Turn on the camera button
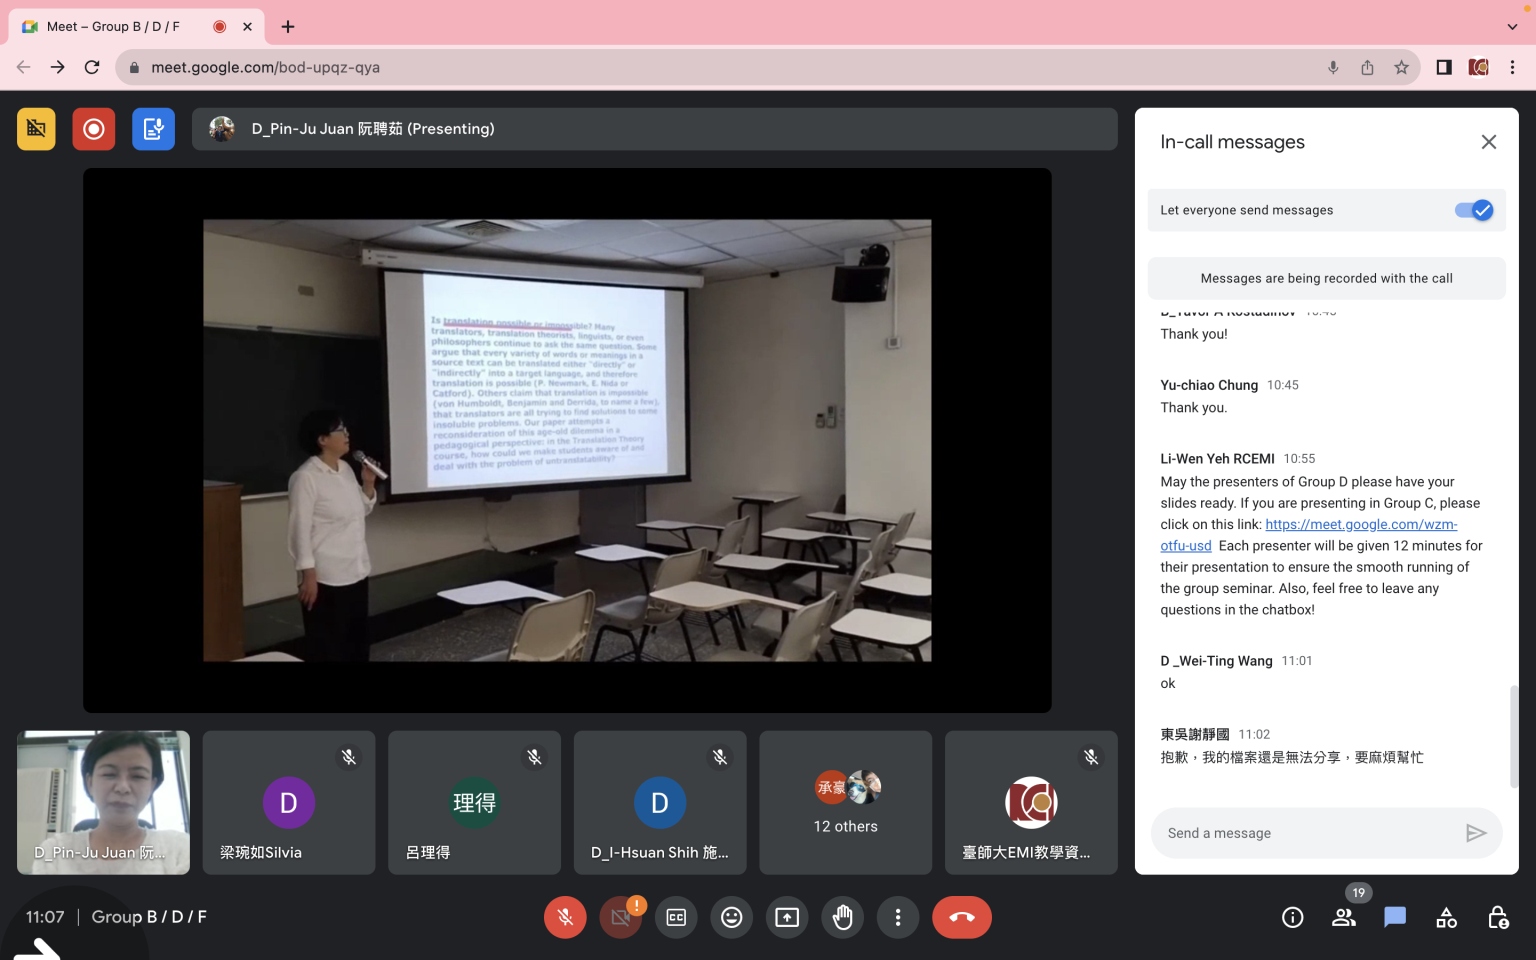The width and height of the screenshot is (1536, 960). point(621,917)
